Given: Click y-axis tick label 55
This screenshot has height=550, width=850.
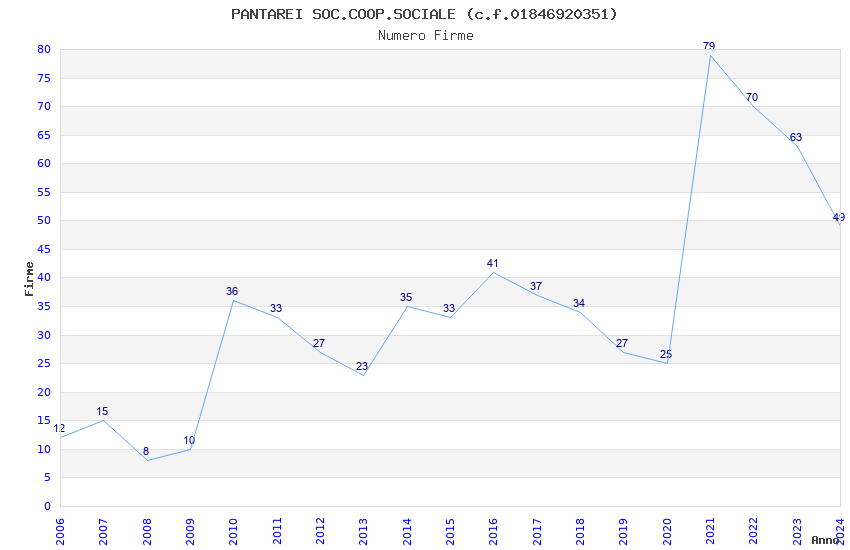Looking at the screenshot, I should pyautogui.click(x=44, y=192).
